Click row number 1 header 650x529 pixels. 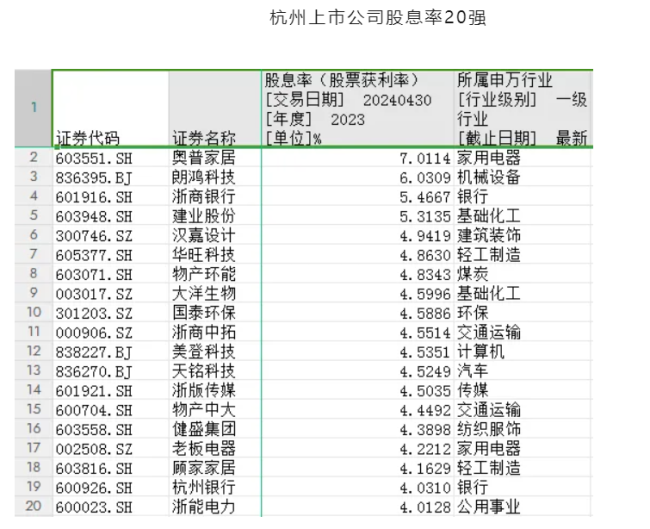coord(34,109)
